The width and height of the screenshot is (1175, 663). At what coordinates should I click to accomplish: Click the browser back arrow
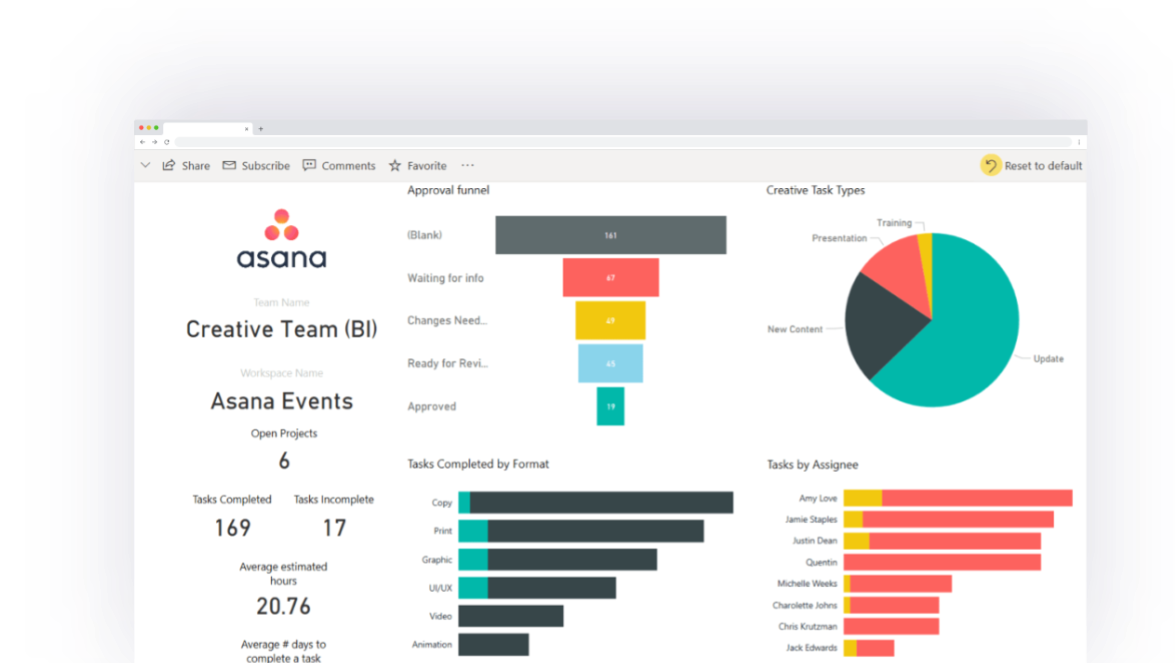click(x=142, y=142)
